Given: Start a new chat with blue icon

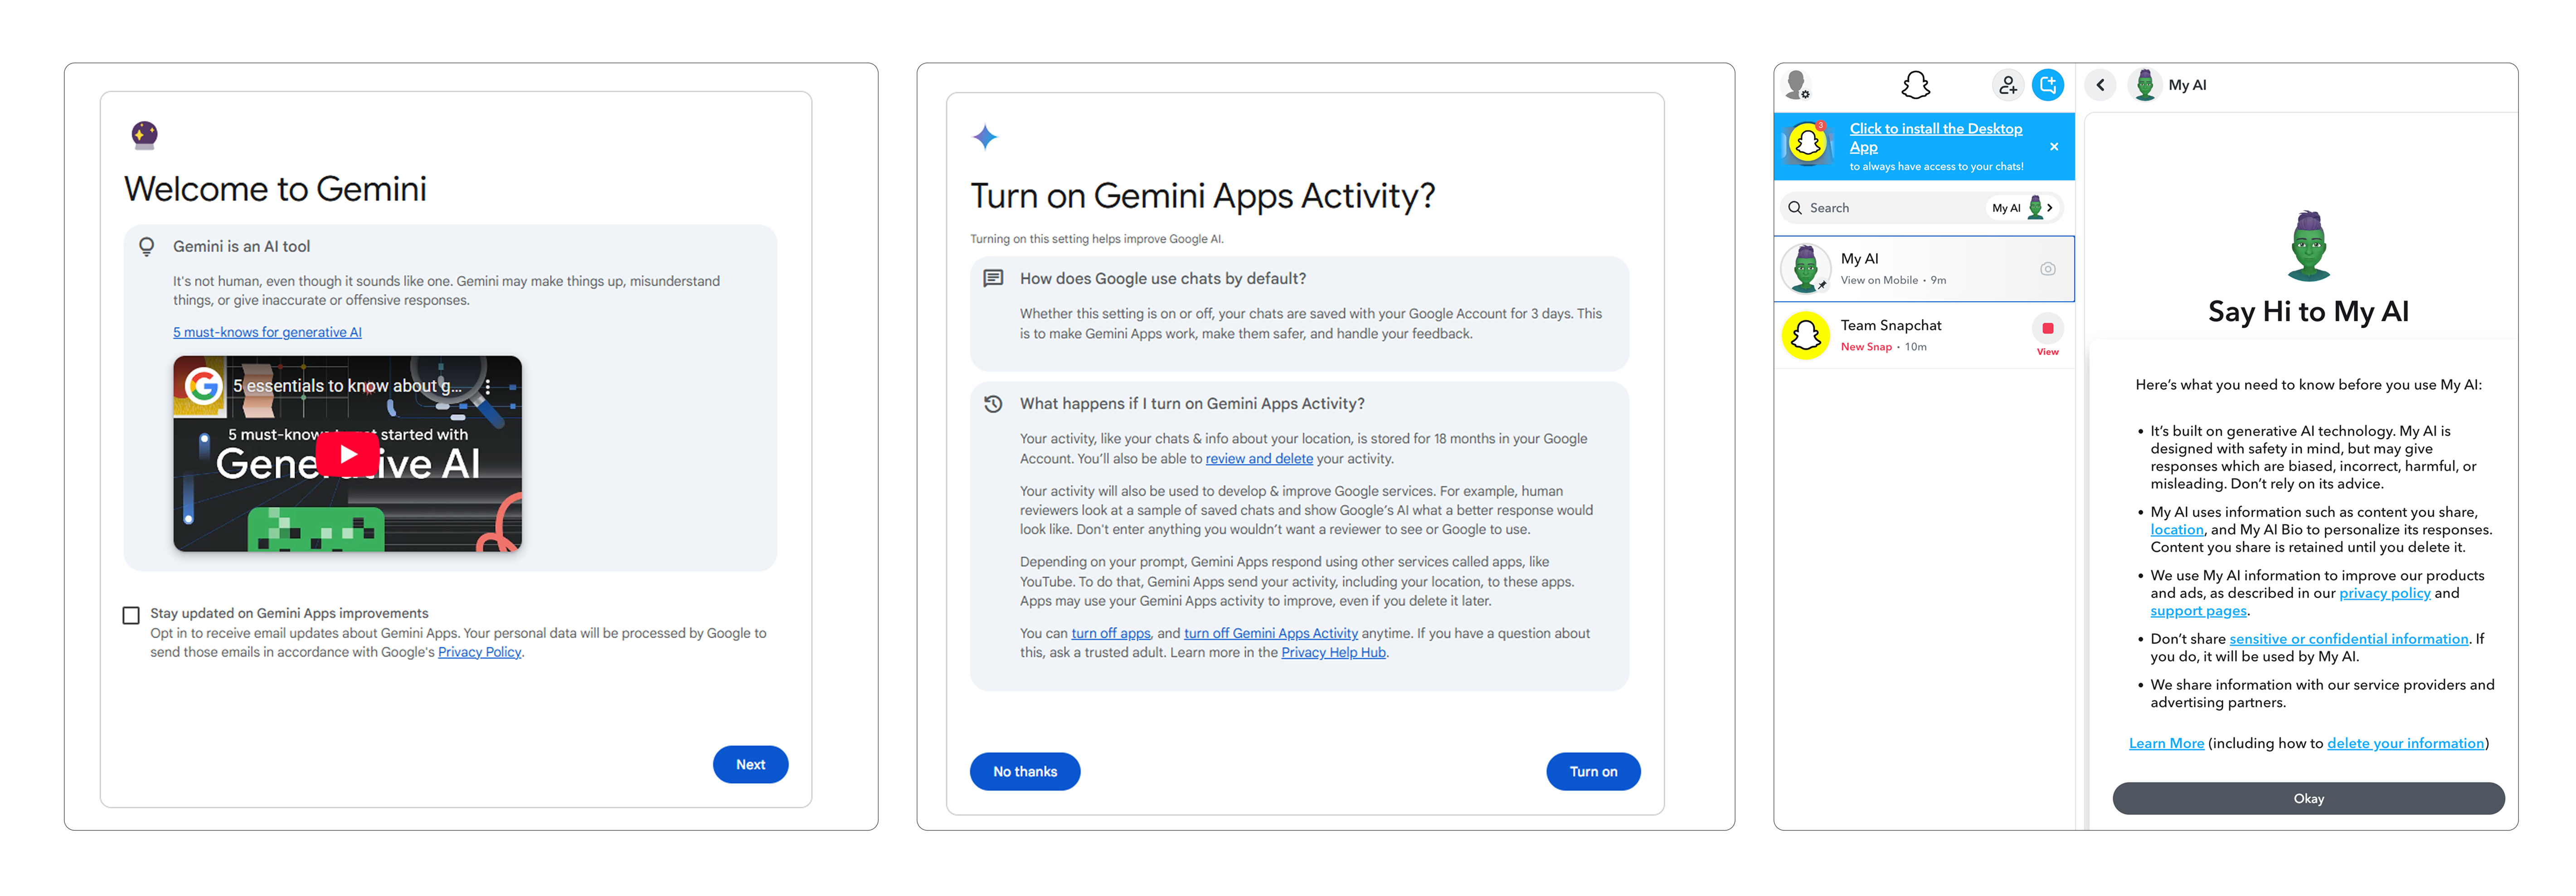Looking at the screenshot, I should pyautogui.click(x=2047, y=86).
